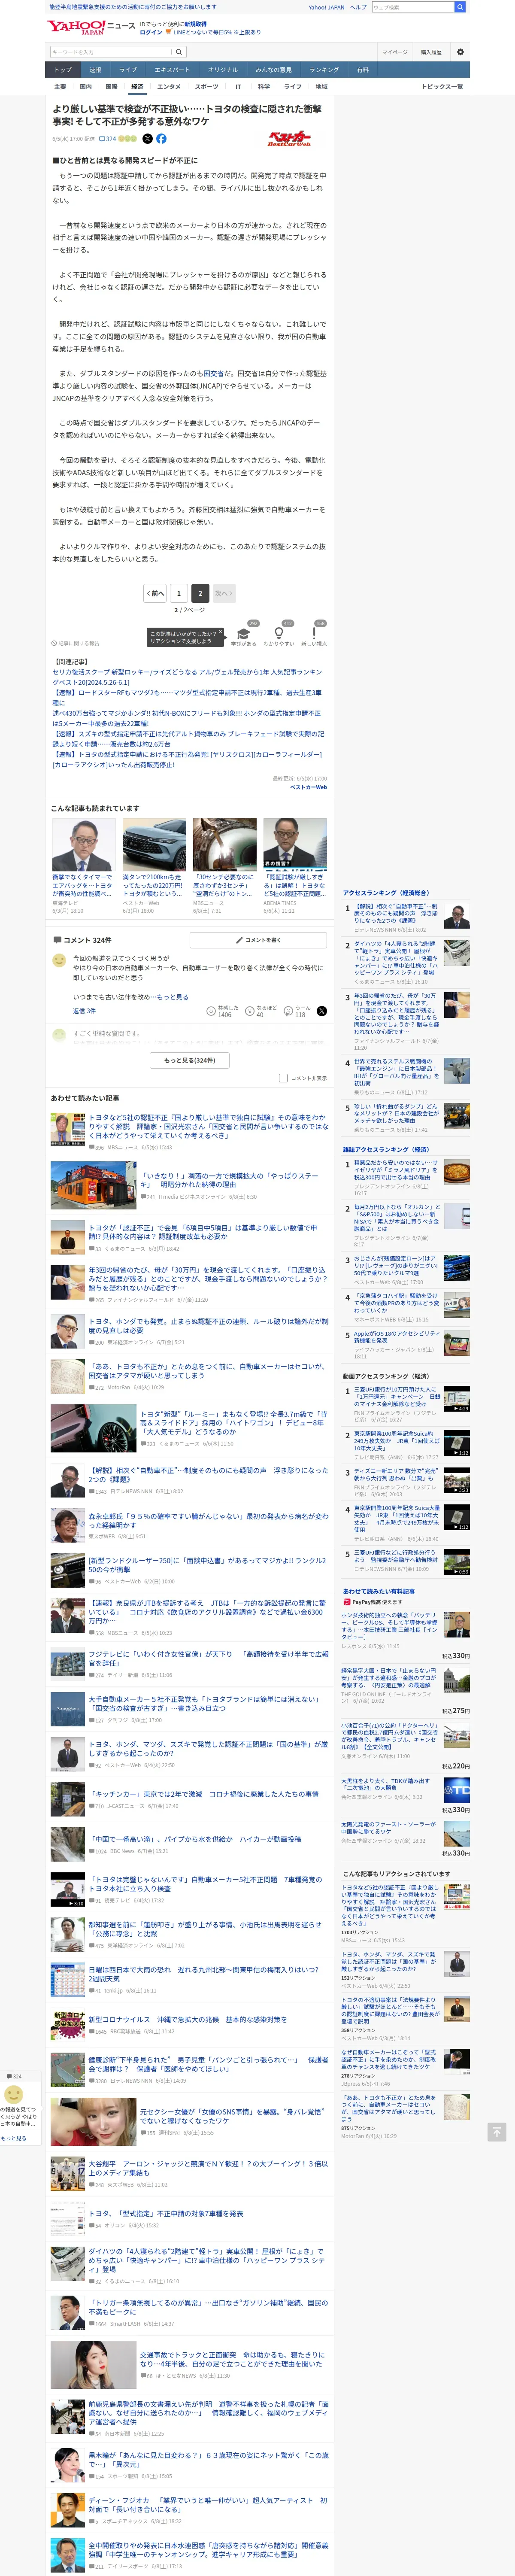Open セリカ復活スクープ related article link

(x=187, y=678)
